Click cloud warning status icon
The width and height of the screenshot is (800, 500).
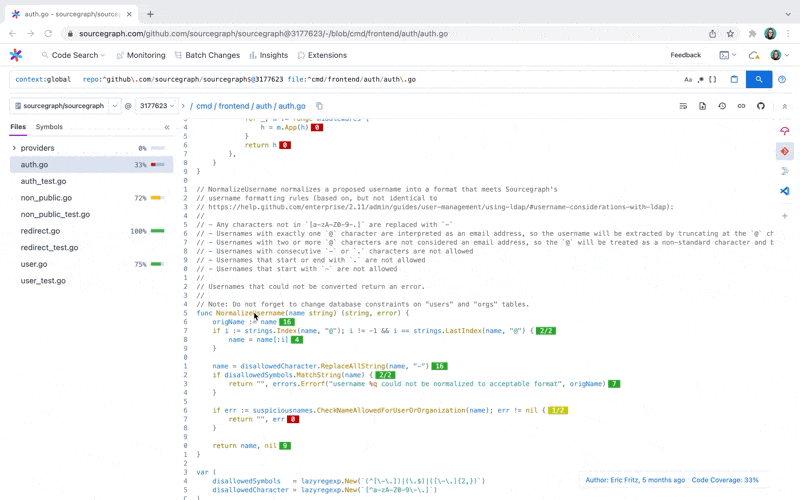click(x=754, y=55)
